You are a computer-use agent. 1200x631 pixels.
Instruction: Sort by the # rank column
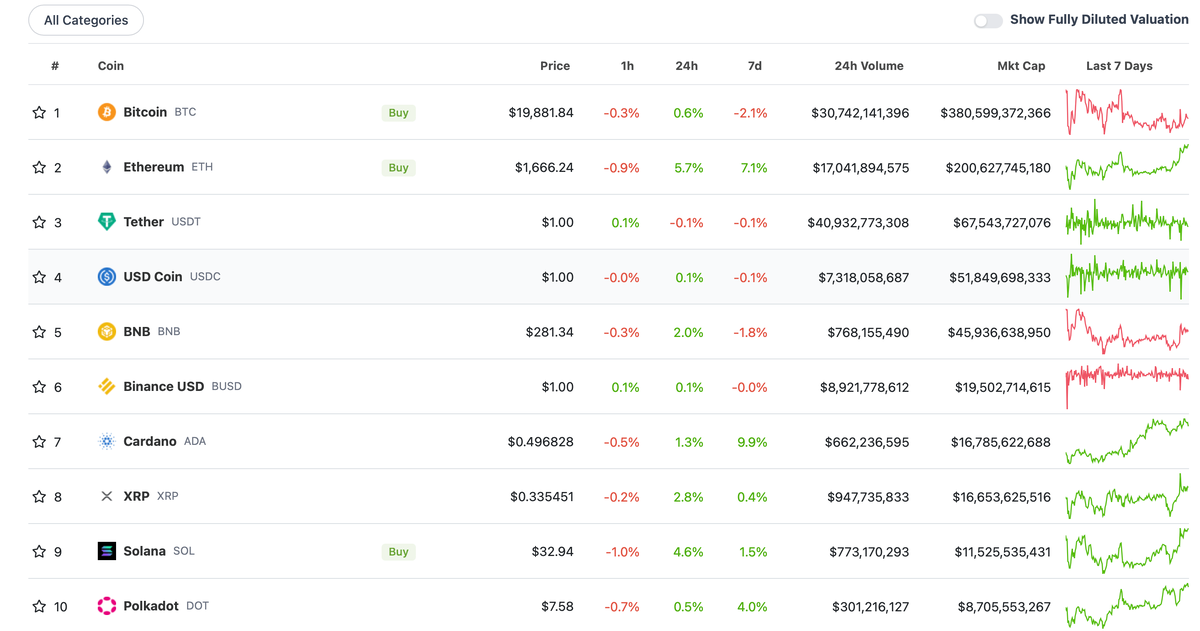pos(55,66)
